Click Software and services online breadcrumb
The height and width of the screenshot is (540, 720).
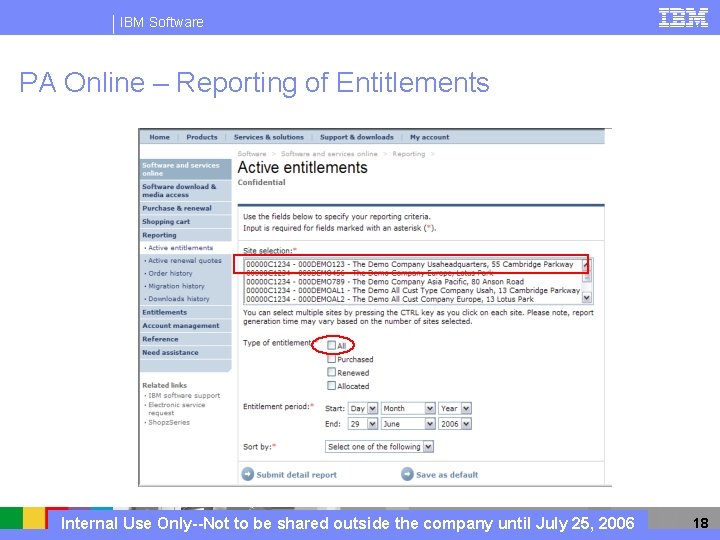(329, 154)
